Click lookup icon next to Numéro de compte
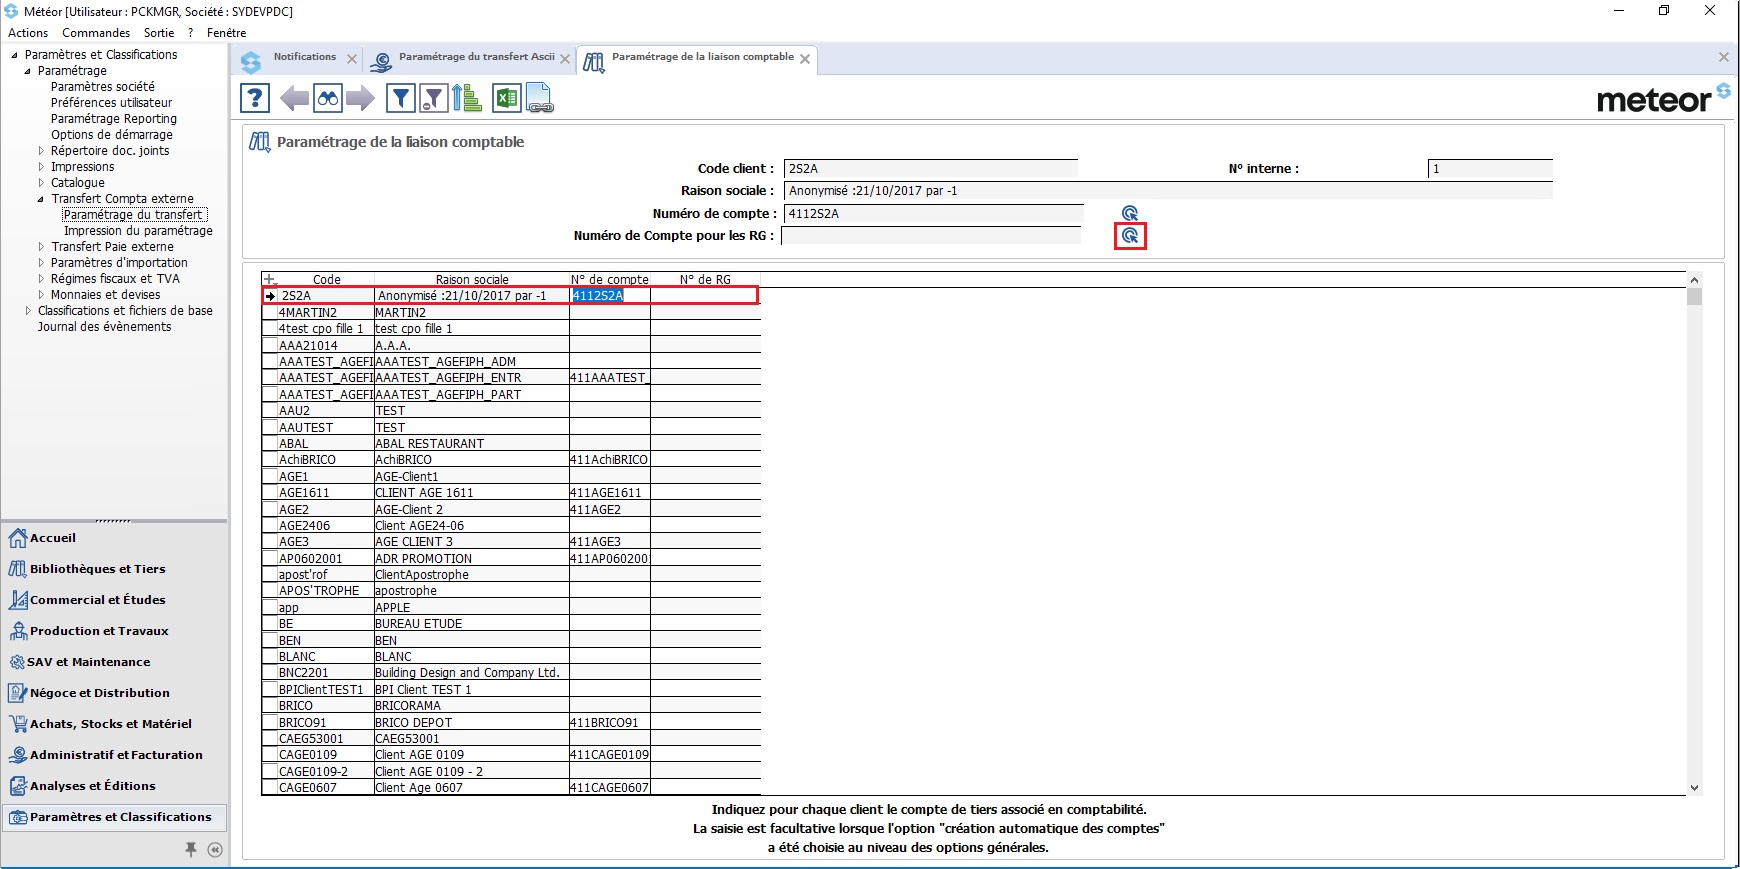The image size is (1740, 869). pos(1130,213)
